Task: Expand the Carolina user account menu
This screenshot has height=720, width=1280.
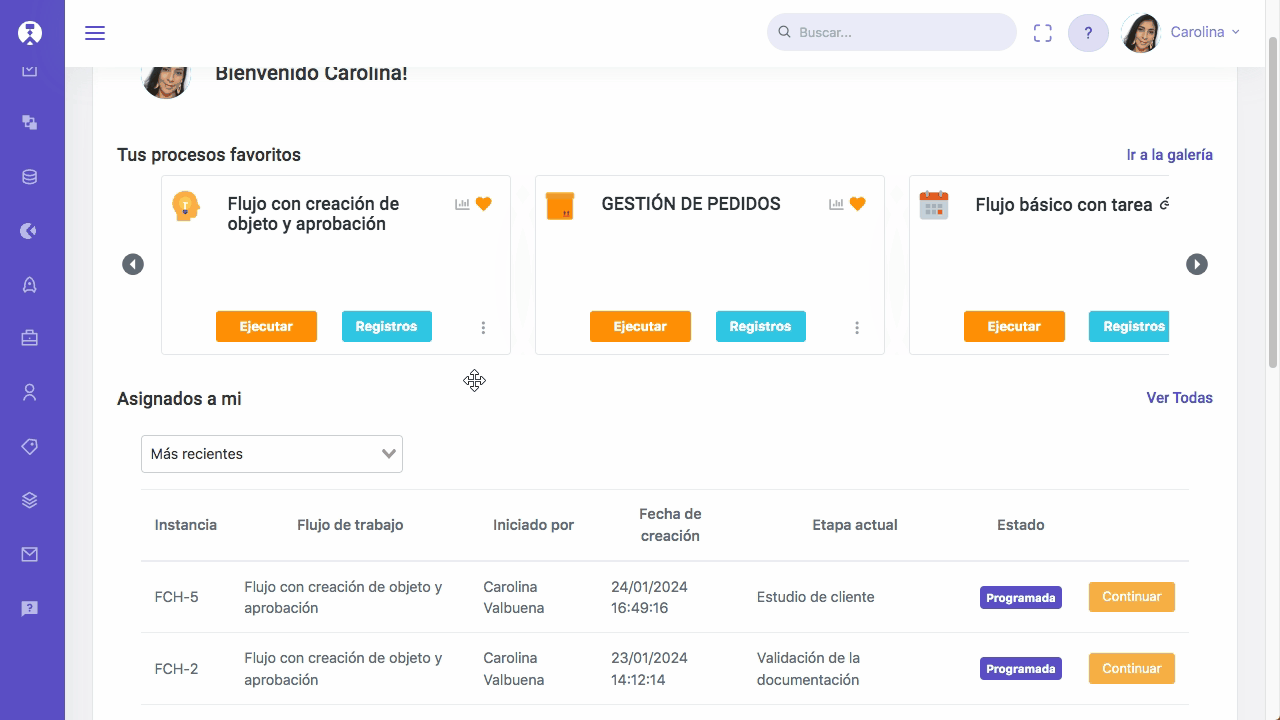Action: [x=1205, y=32]
